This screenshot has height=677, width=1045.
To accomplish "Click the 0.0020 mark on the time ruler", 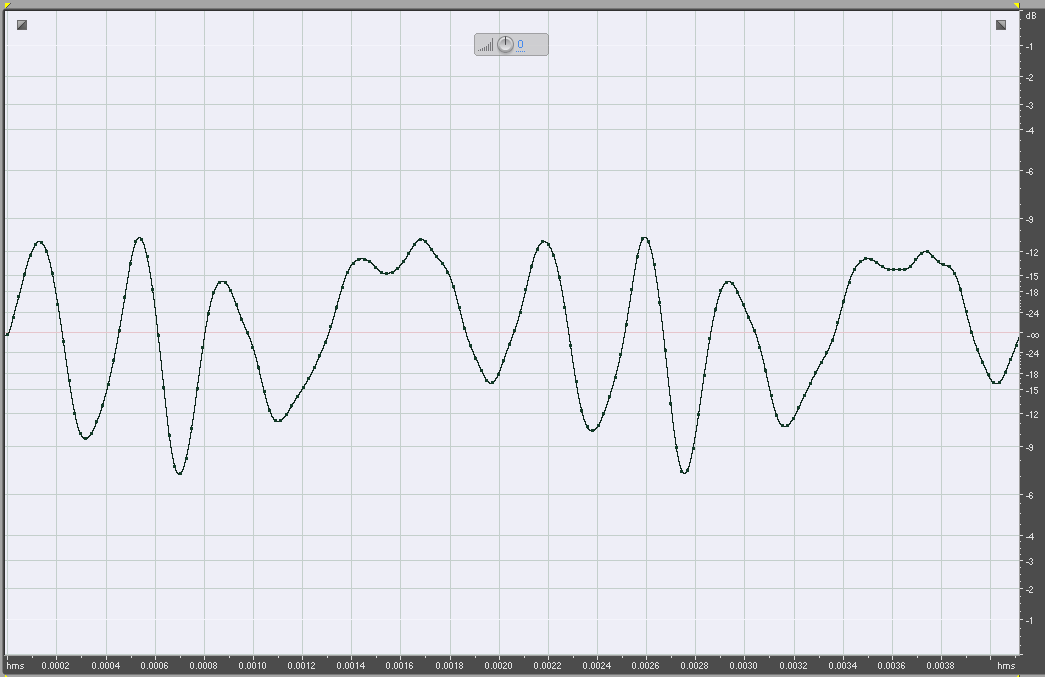I will 499,664.
